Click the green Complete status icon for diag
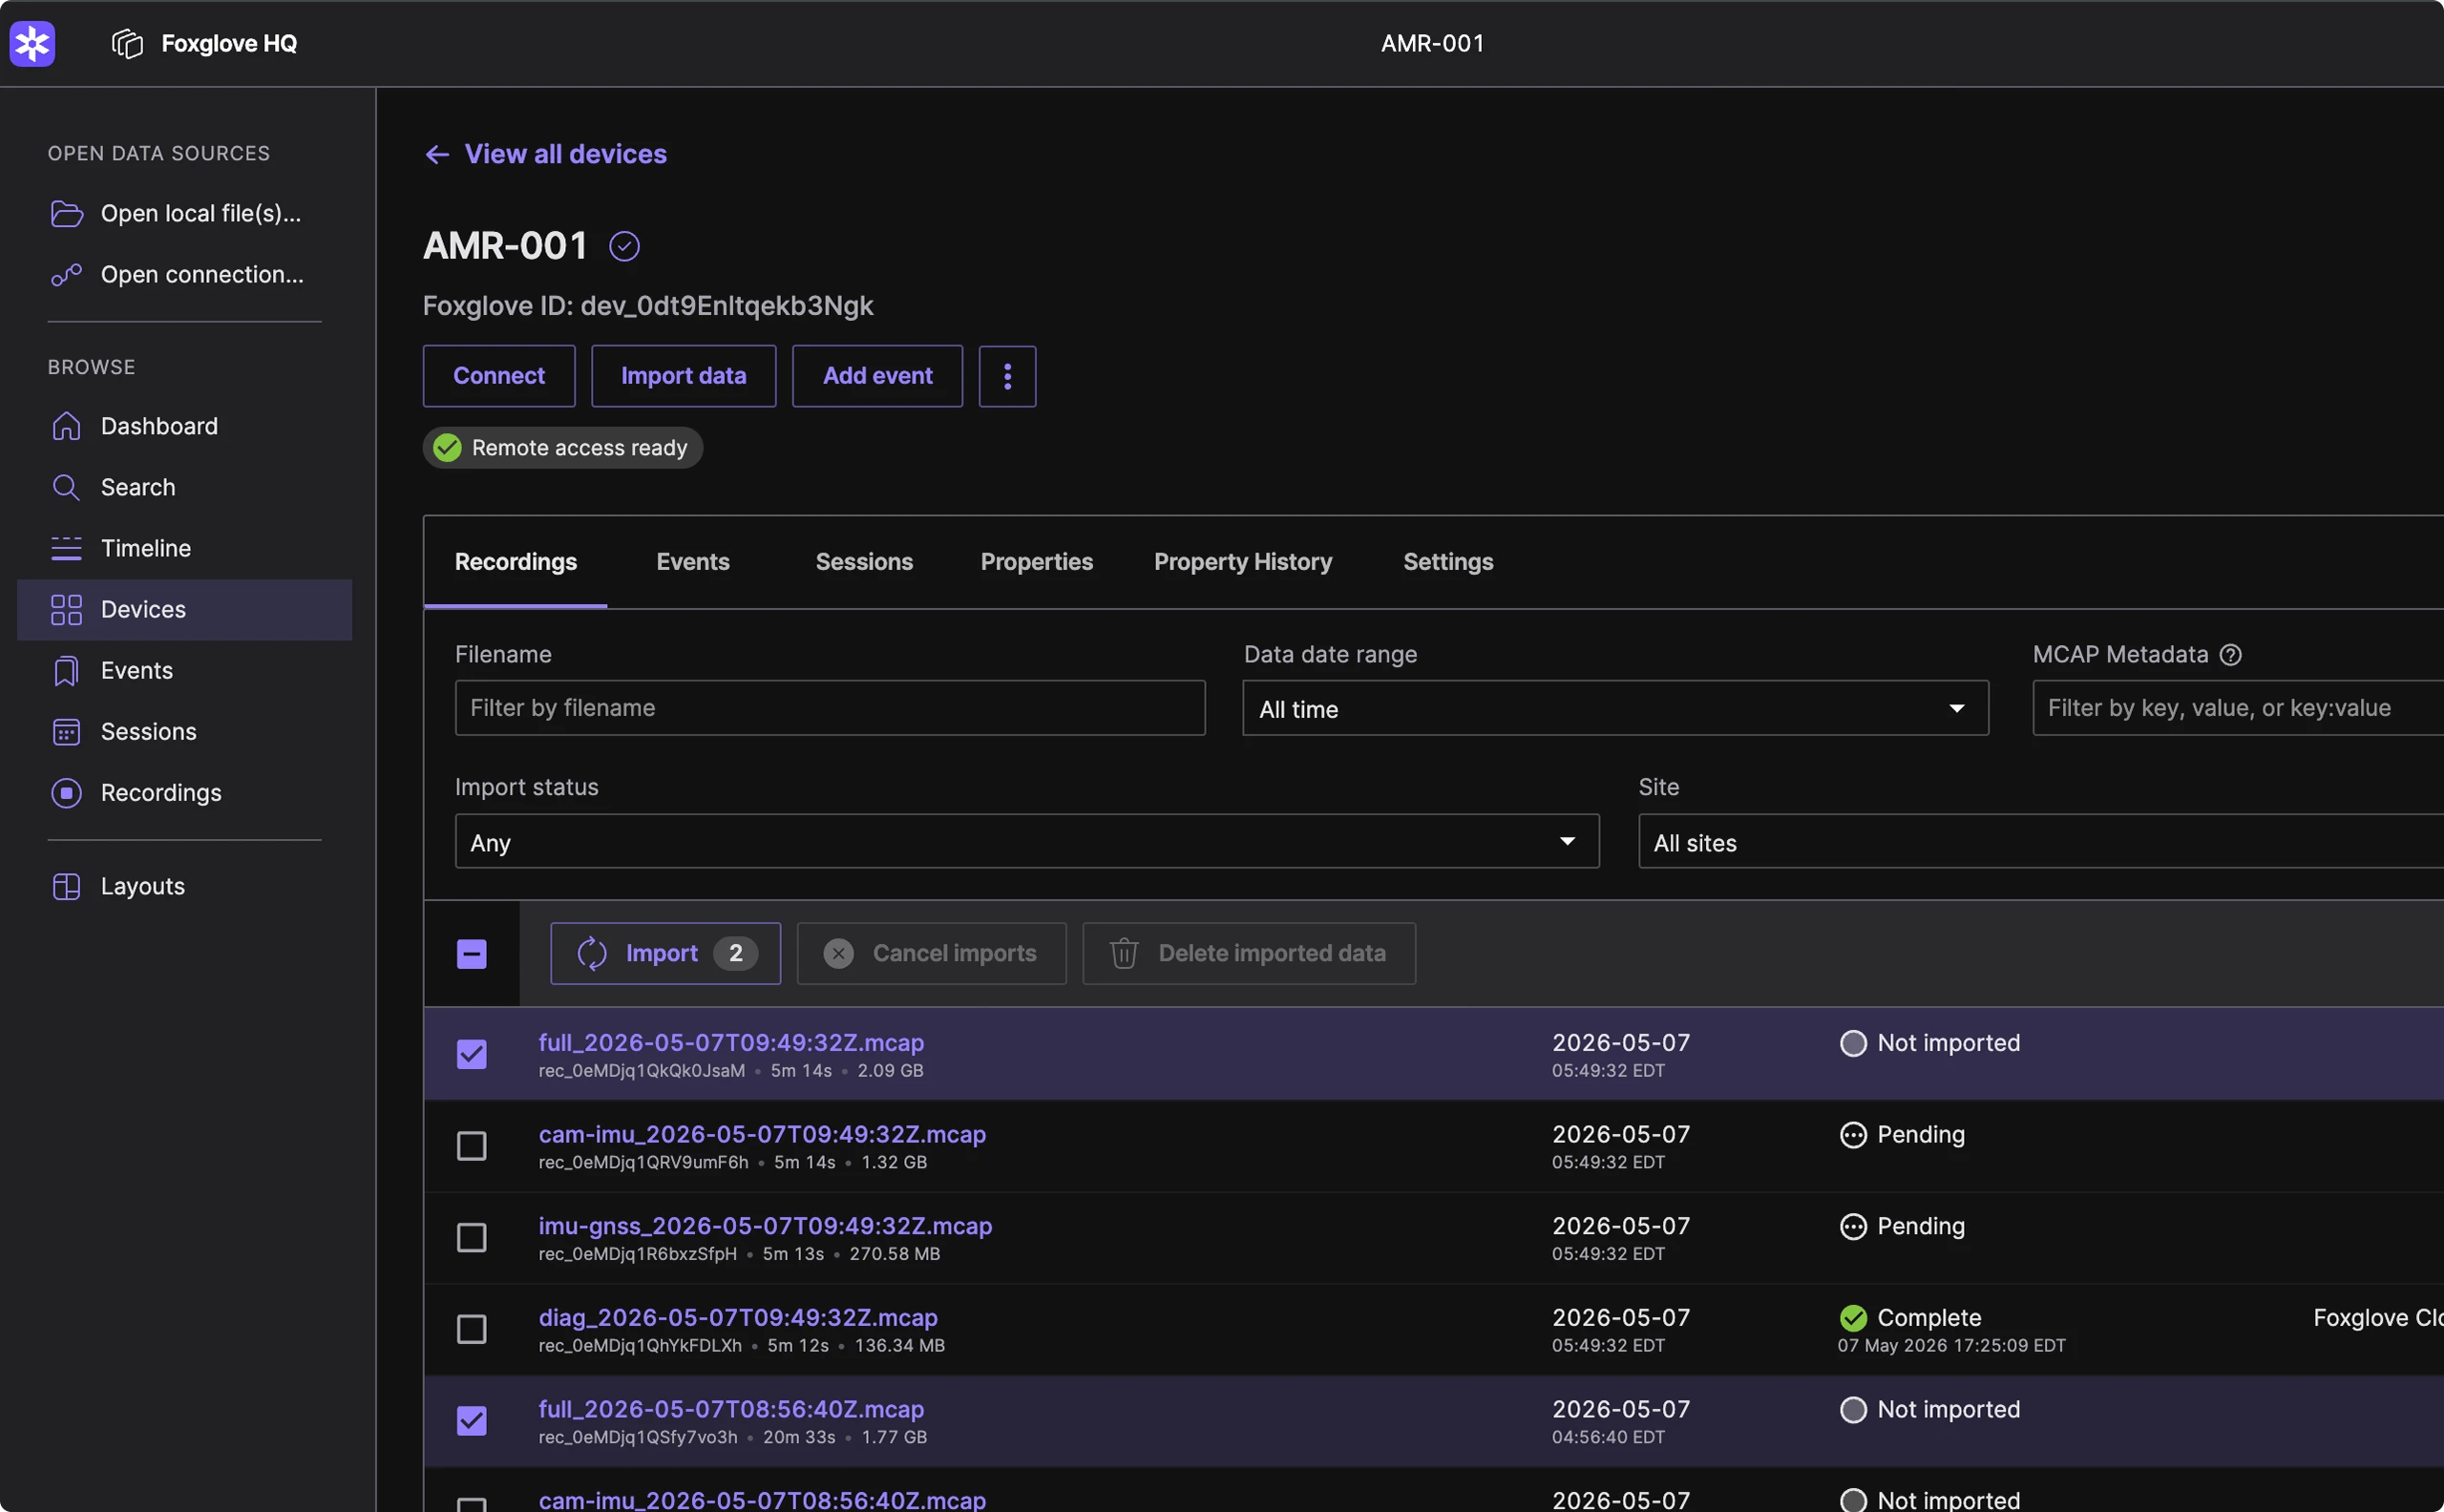Viewport: 2444px width, 1512px height. click(x=1853, y=1317)
